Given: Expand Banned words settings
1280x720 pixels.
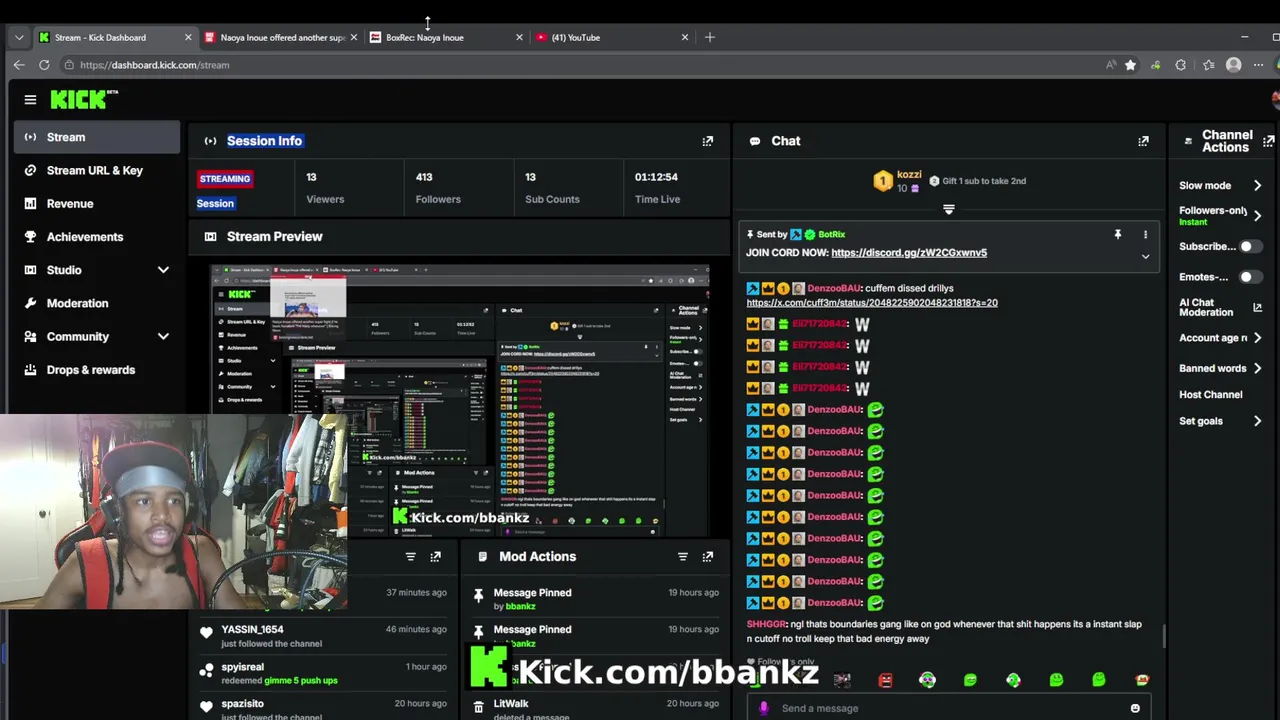Looking at the screenshot, I should (1257, 368).
